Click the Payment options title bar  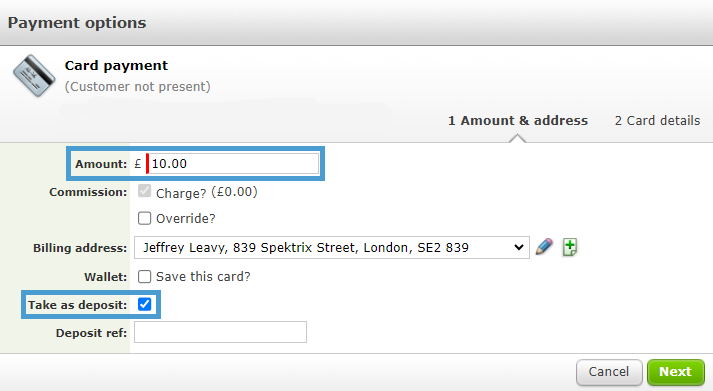click(356, 23)
